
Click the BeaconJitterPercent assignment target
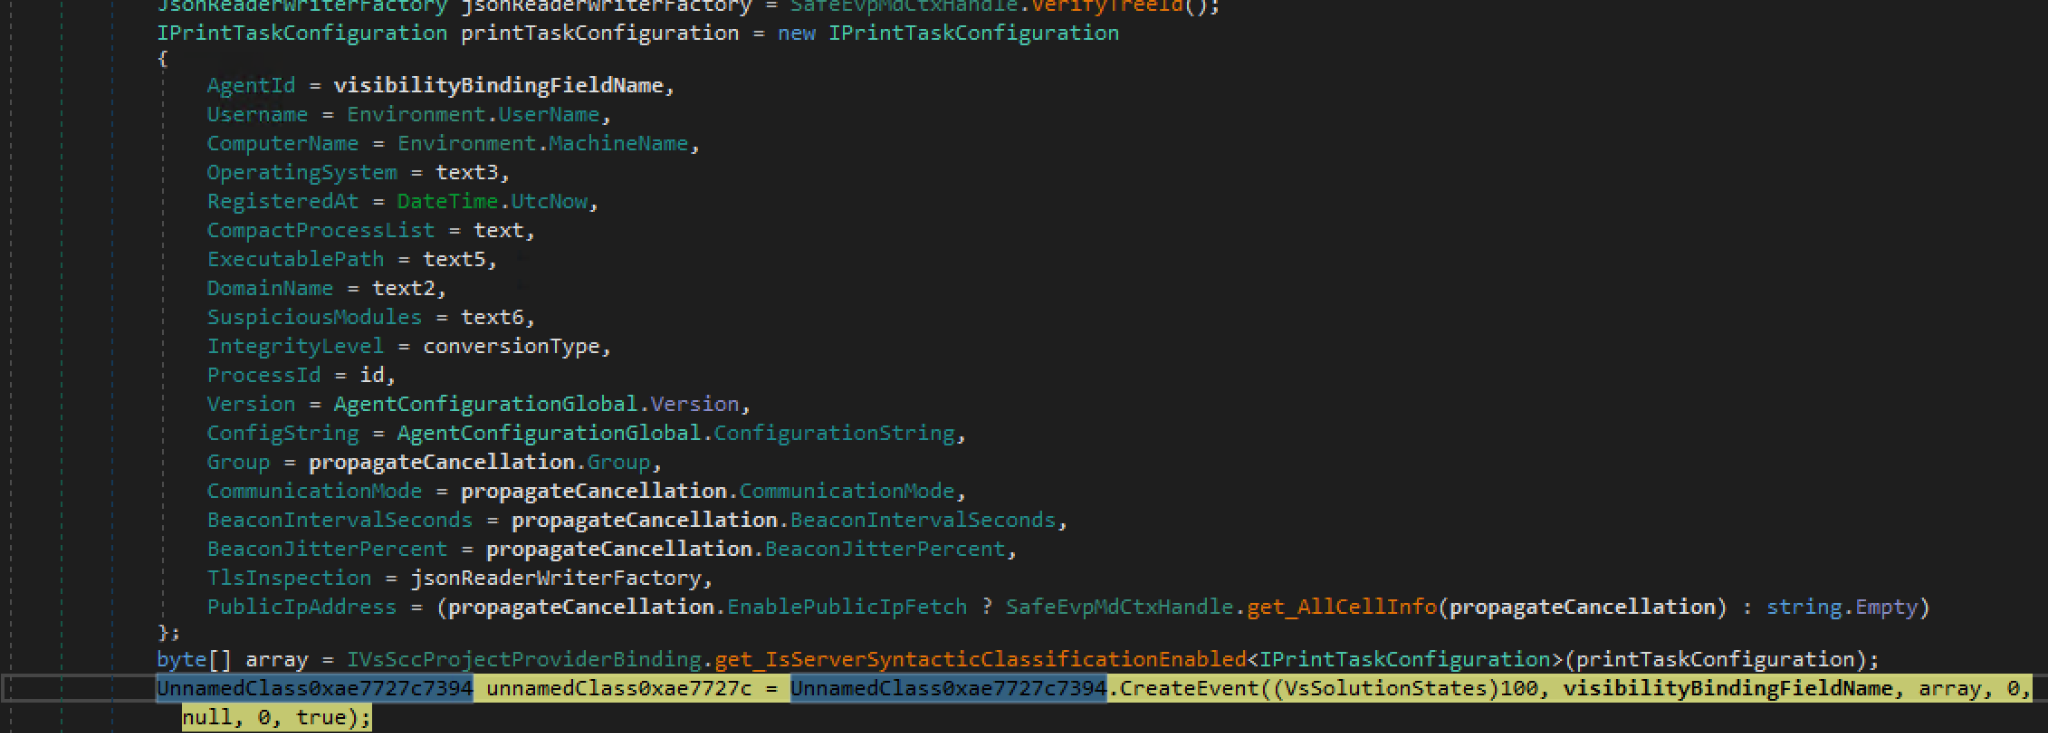click(327, 550)
